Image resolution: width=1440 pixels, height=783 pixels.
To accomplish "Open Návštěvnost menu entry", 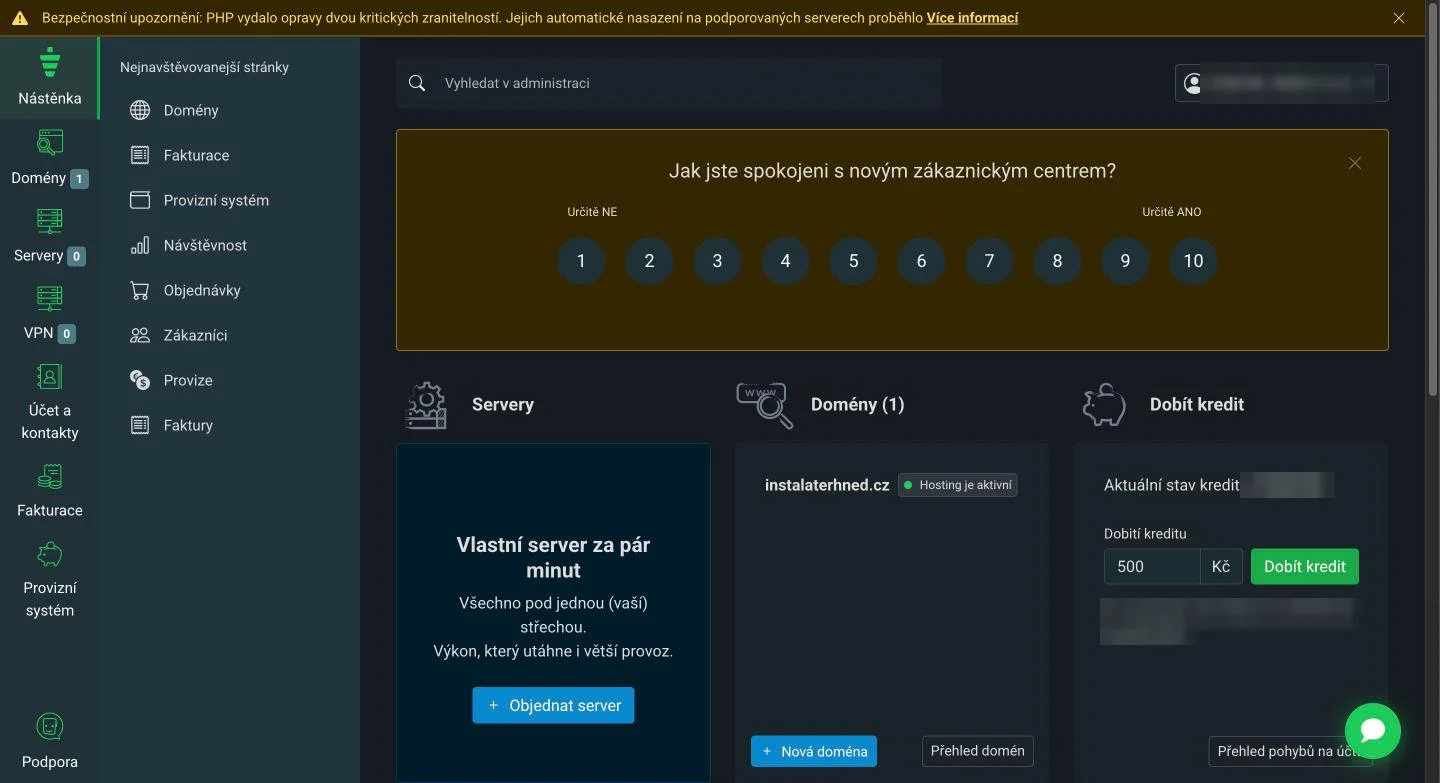I will [x=205, y=245].
